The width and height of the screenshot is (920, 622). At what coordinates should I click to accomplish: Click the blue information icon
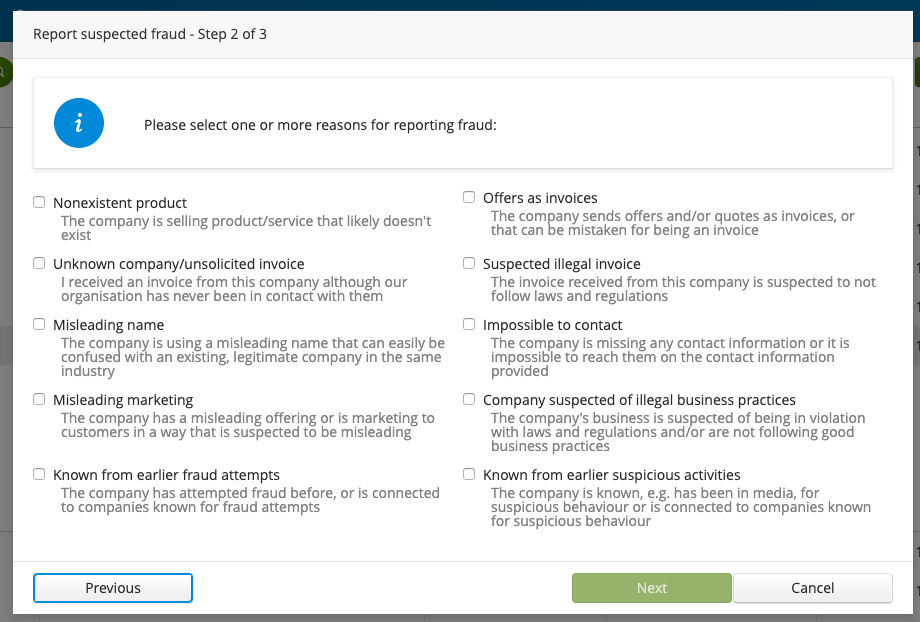coord(79,123)
